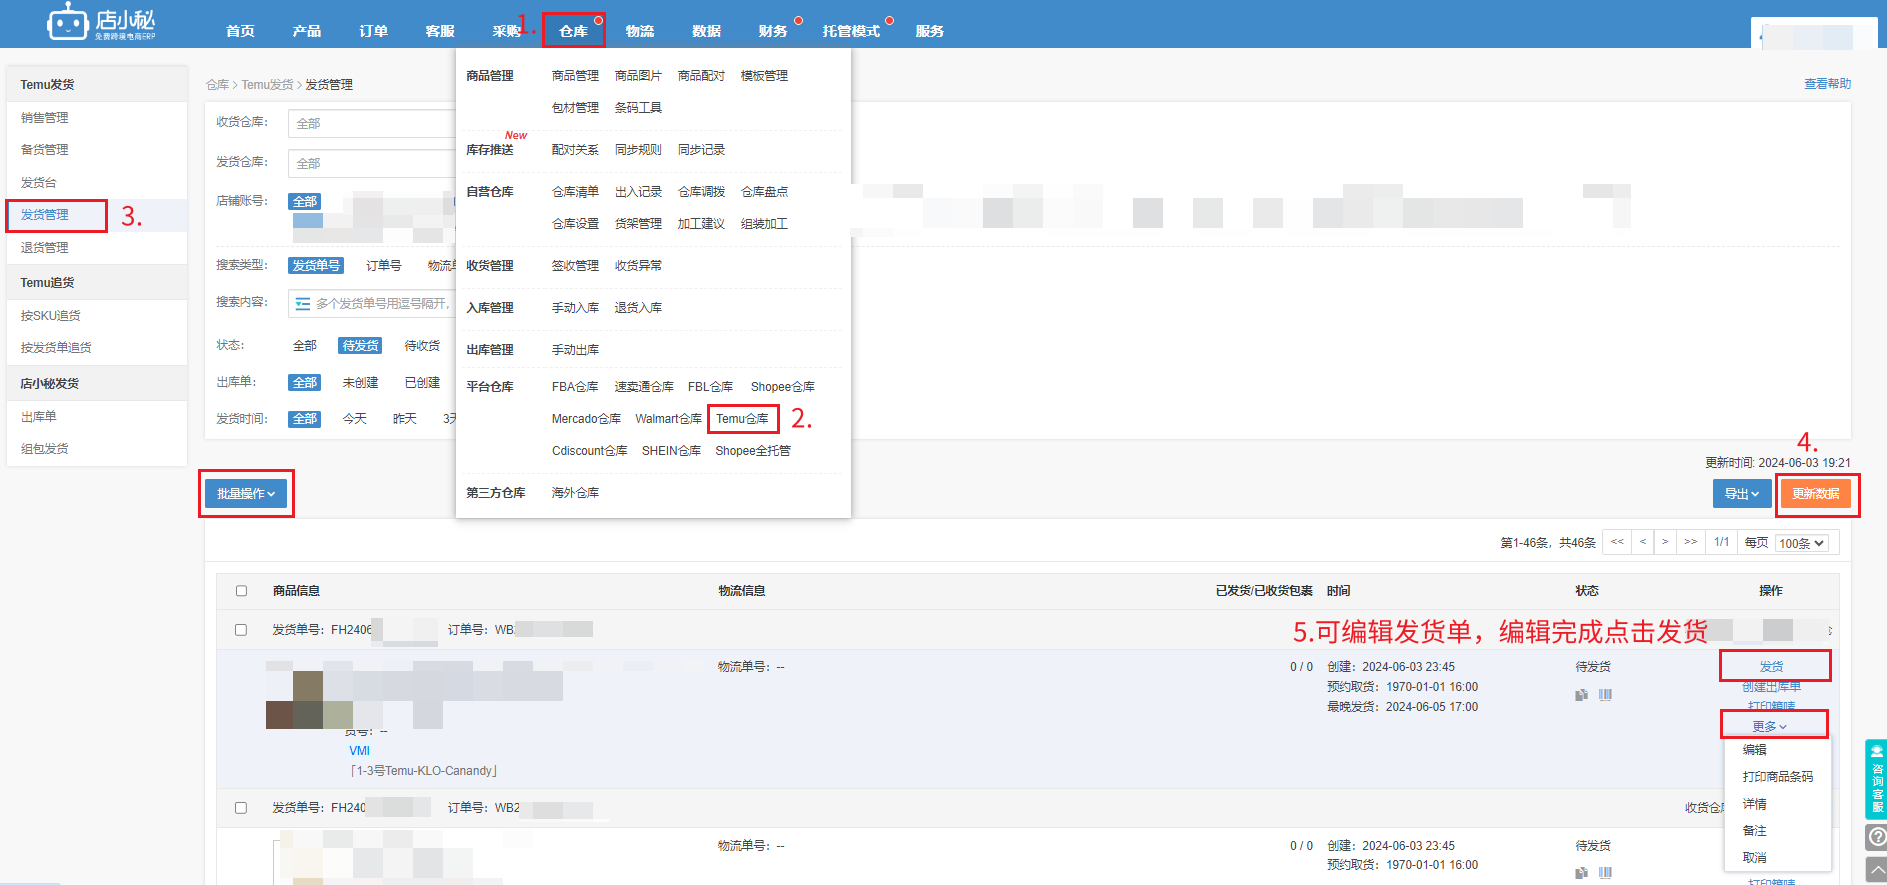
Task: Open the 收货仓库 dropdown
Action: 372,123
